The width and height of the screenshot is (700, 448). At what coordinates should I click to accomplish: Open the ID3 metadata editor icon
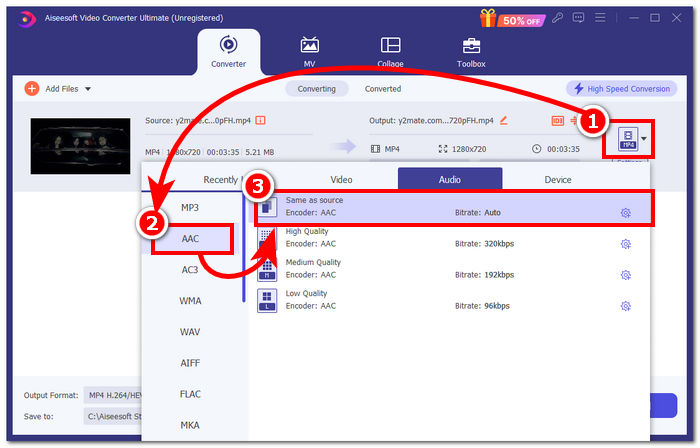click(558, 120)
